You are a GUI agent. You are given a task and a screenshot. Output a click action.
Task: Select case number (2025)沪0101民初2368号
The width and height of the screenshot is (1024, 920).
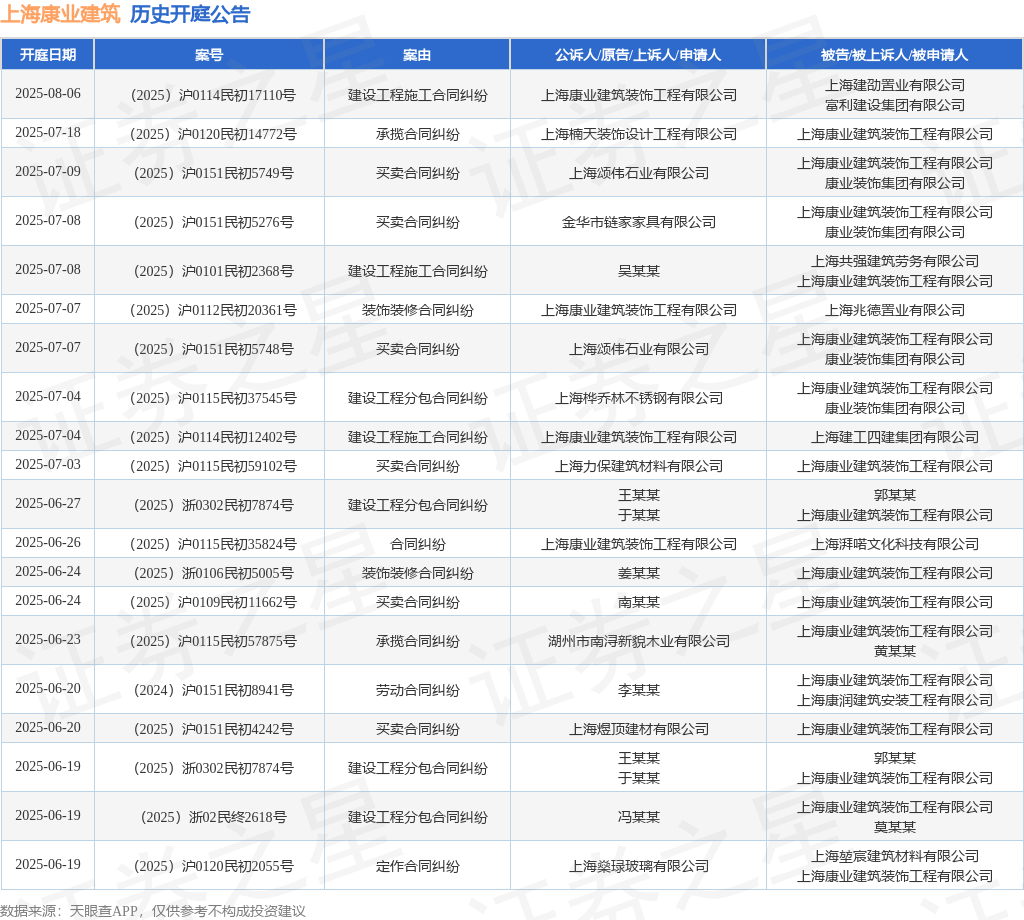[x=213, y=272]
